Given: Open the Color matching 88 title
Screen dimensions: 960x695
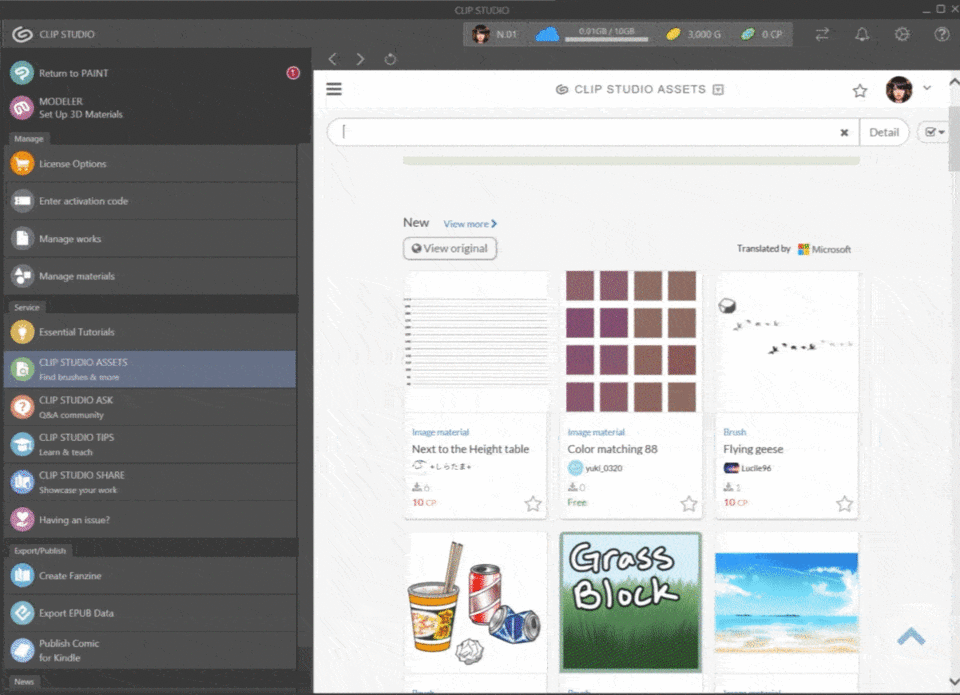Looking at the screenshot, I should [x=612, y=449].
